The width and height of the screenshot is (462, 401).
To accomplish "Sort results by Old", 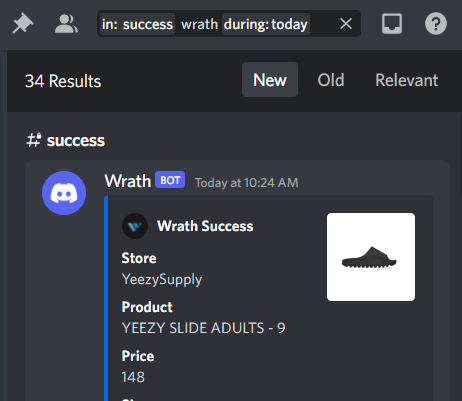I will (x=331, y=80).
